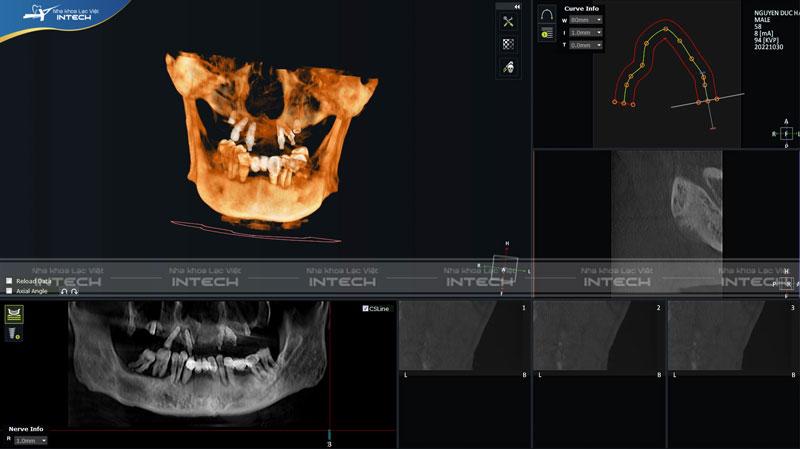Click the skull rendering icon
Screen dimensions: 800x449
508,68
